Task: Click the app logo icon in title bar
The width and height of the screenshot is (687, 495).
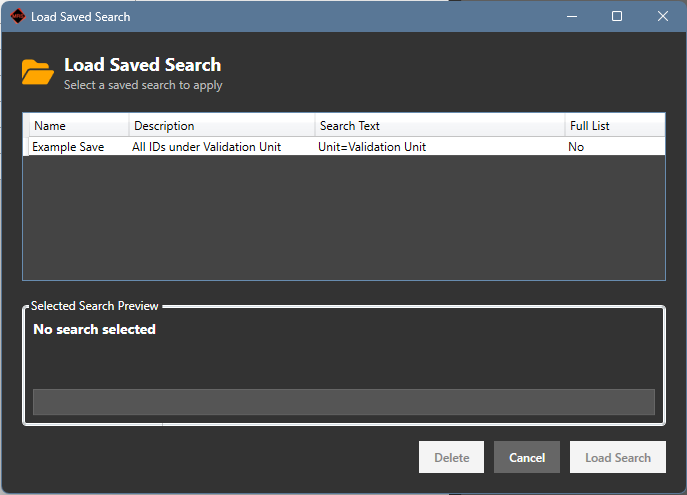Action: click(18, 17)
